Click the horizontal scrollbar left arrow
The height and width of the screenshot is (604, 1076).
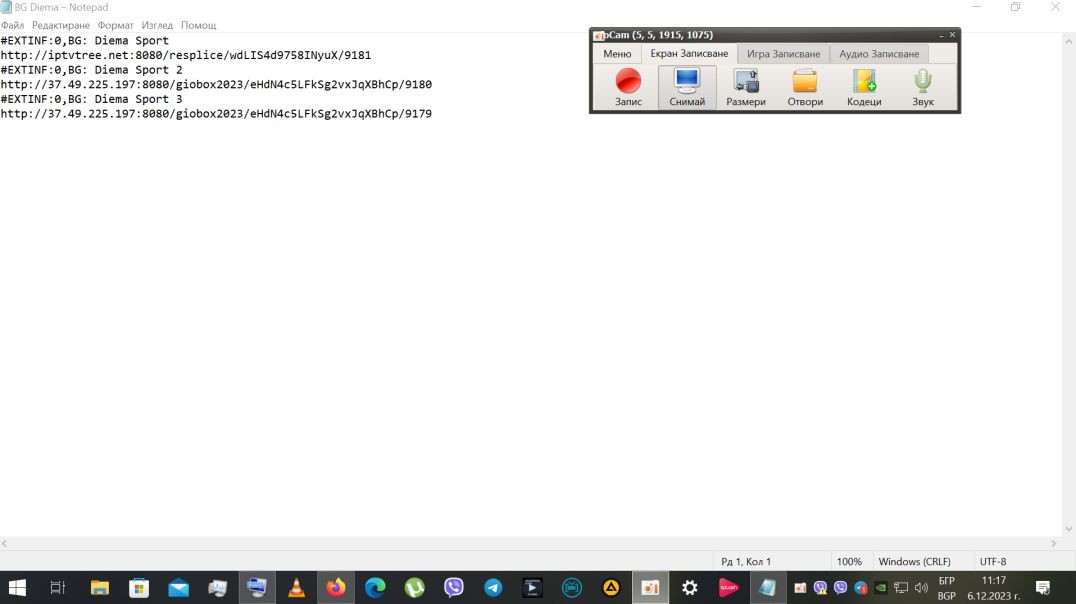point(5,543)
